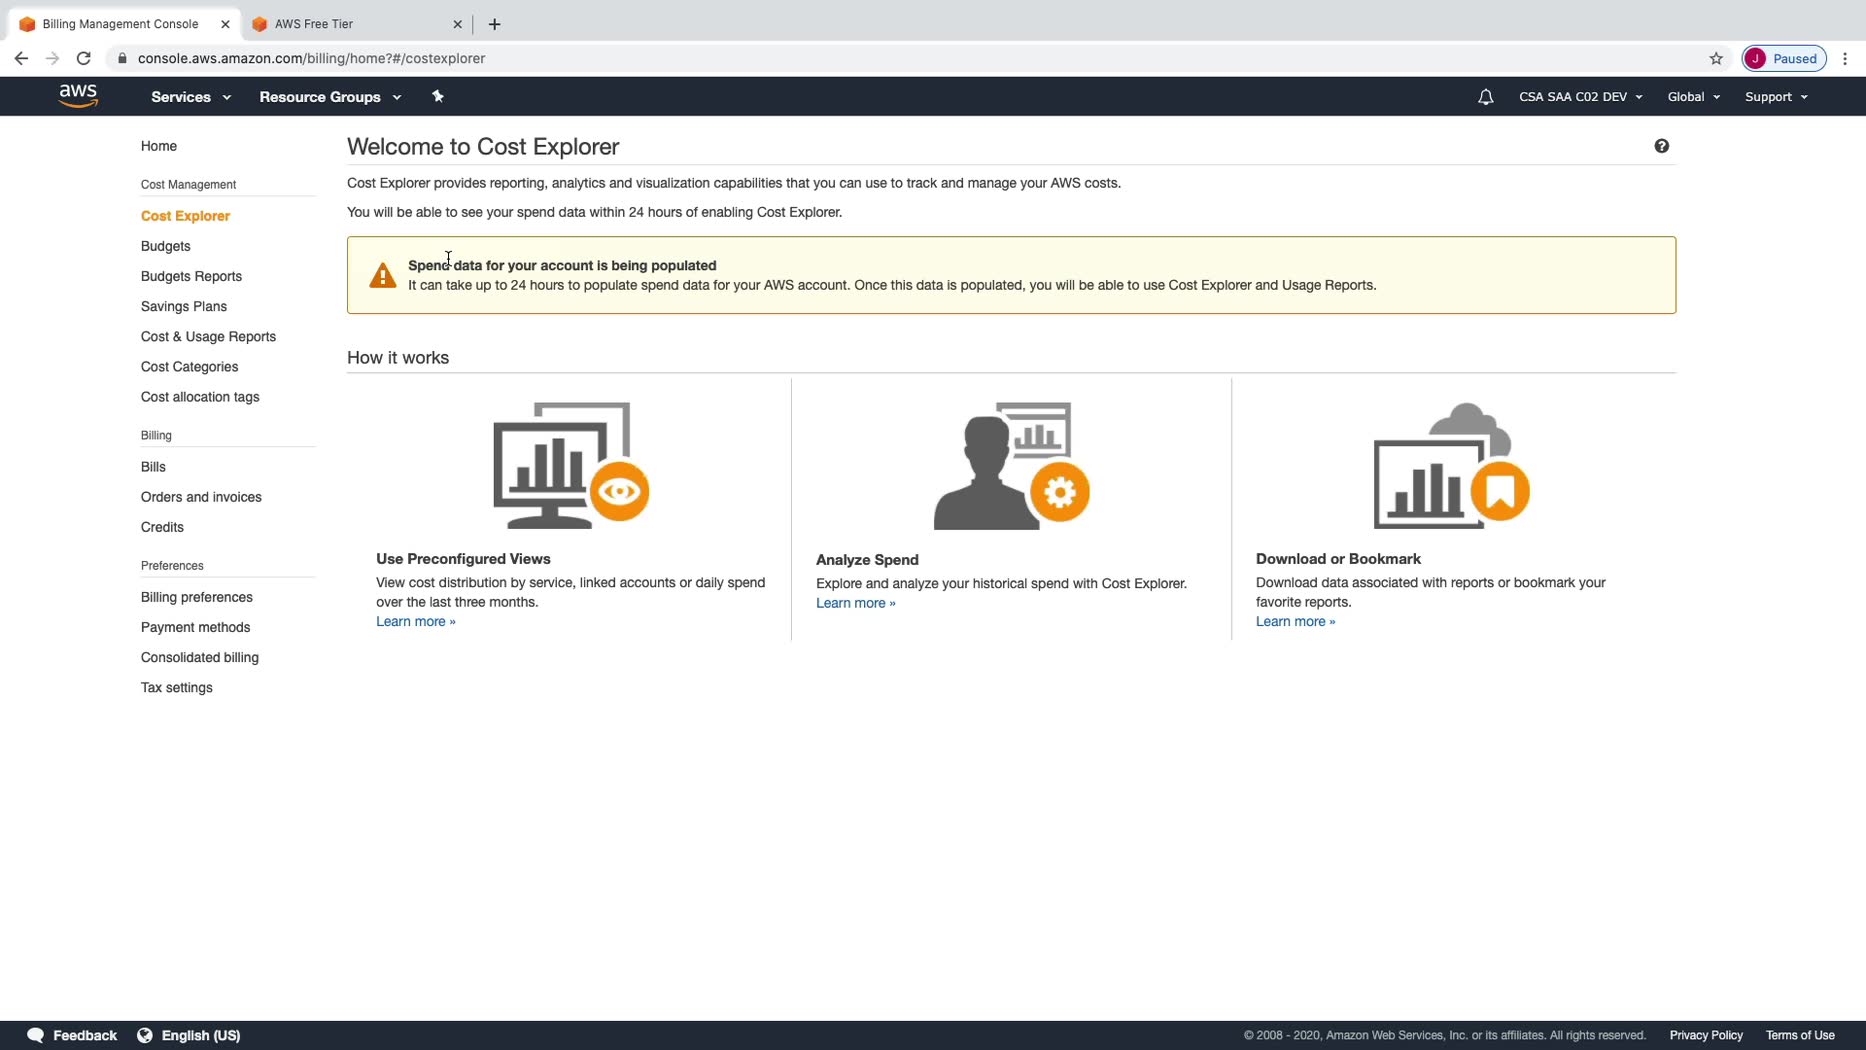Change language via English (US)

189,1035
